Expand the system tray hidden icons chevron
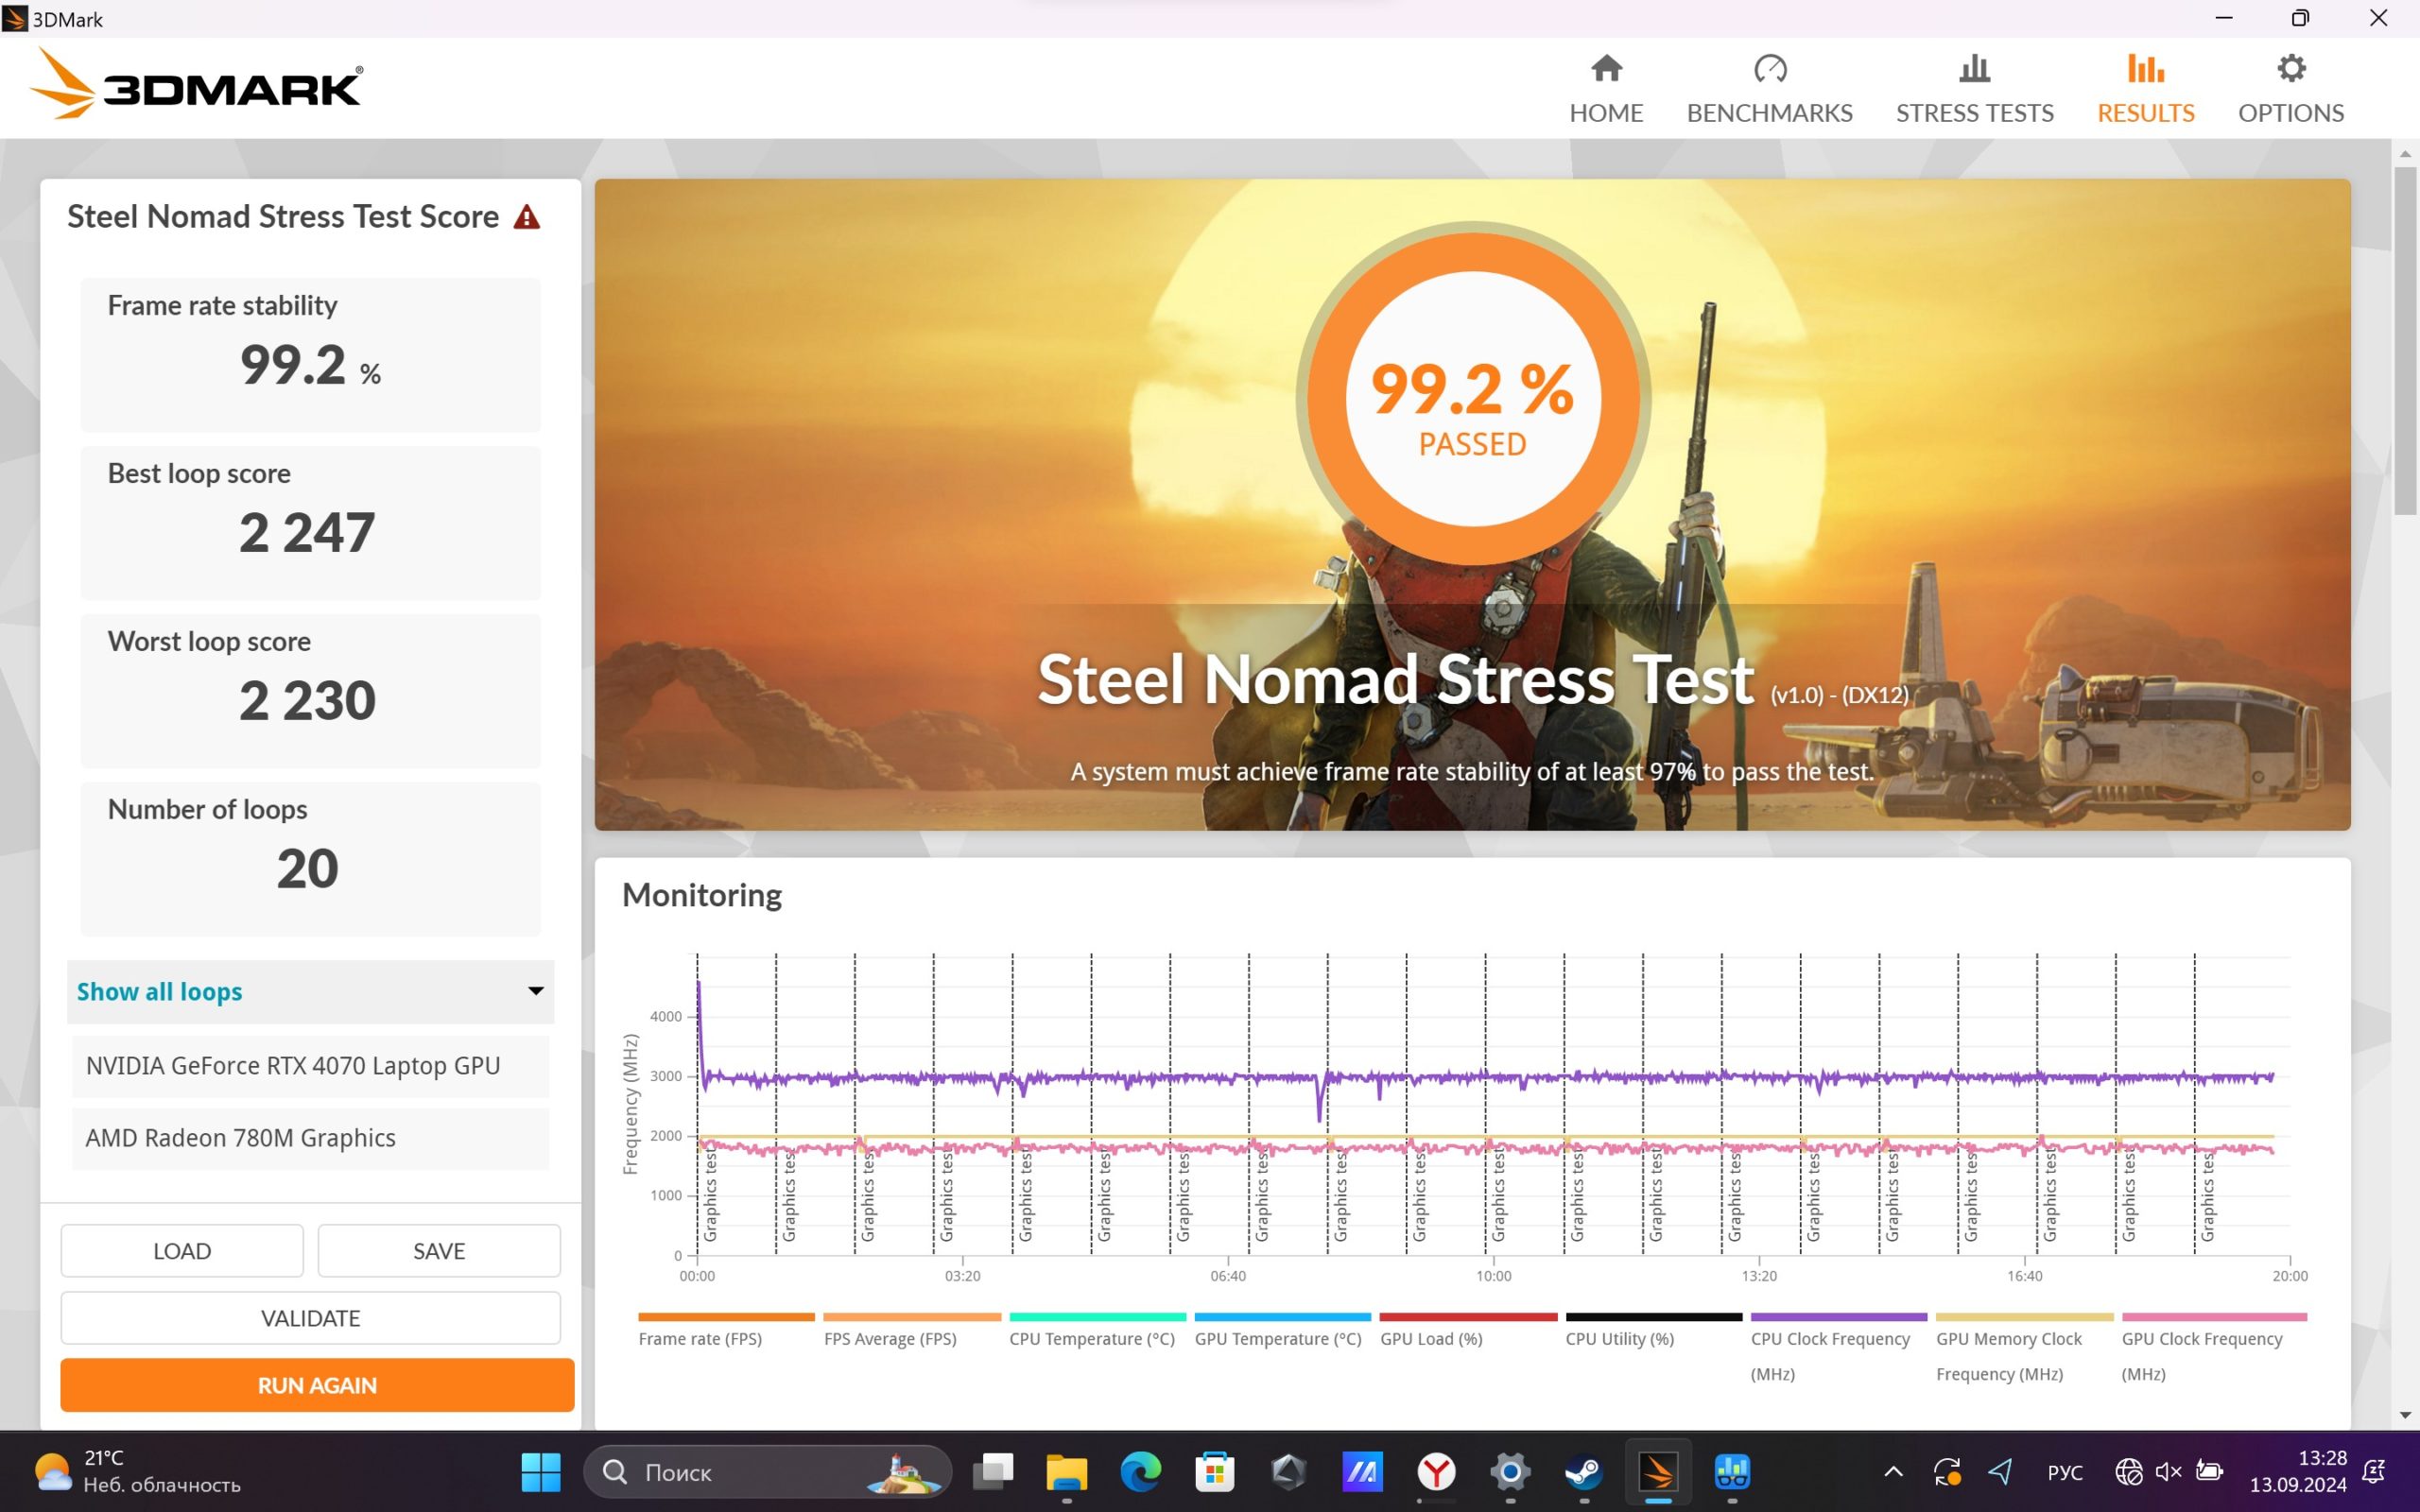The height and width of the screenshot is (1512, 2420). pos(1893,1471)
